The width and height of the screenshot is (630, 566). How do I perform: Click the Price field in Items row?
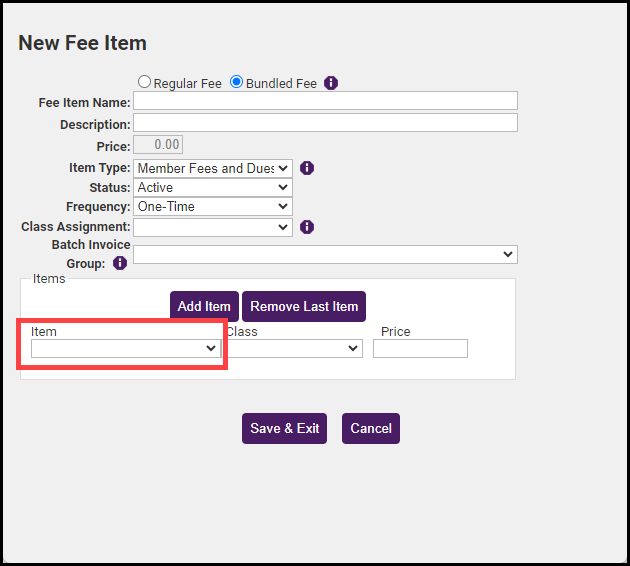coord(420,348)
